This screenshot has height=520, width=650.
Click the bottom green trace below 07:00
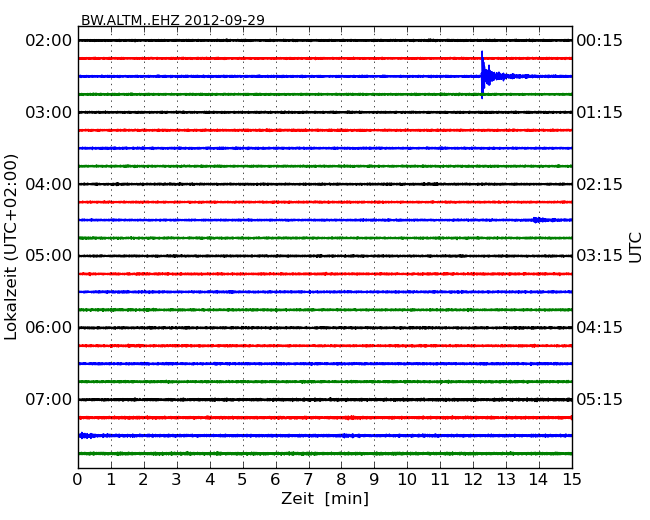tap(325, 454)
